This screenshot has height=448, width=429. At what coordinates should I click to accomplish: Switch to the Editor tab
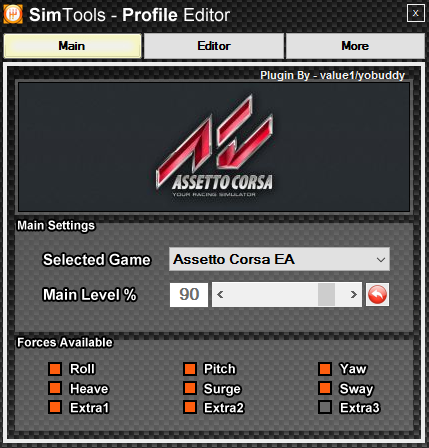coord(214,46)
